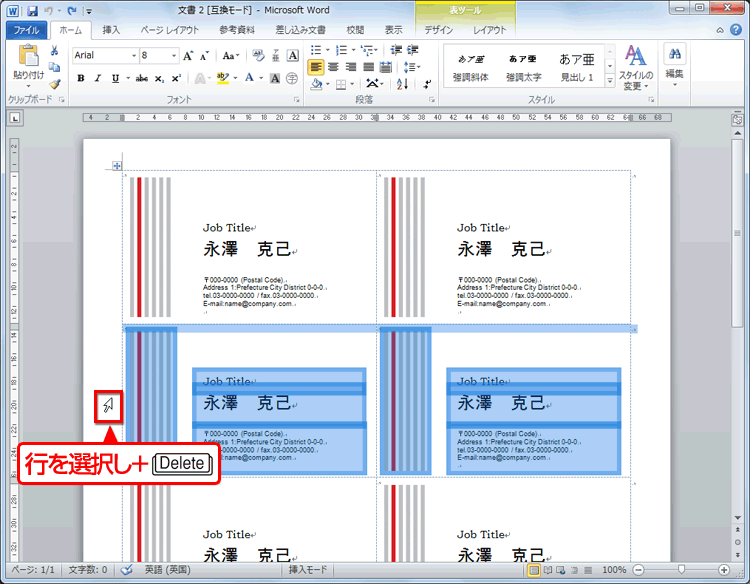This screenshot has height=584, width=750.
Task: Toggle align text left
Action: (316, 67)
